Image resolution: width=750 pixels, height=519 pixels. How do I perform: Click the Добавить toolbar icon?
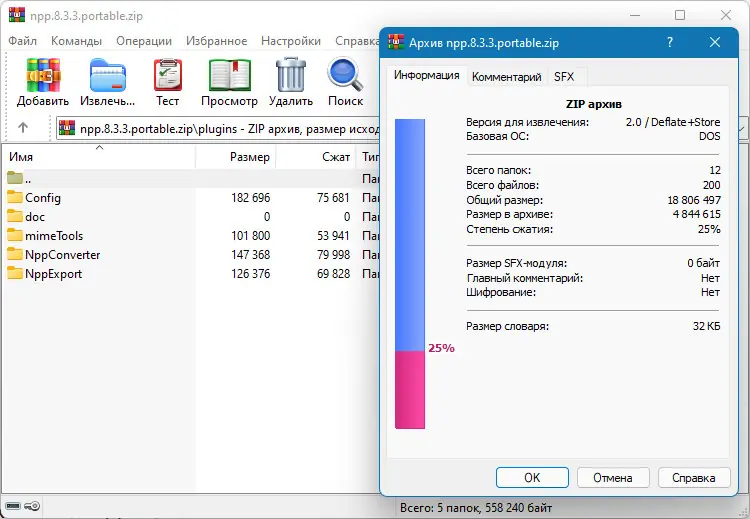tap(43, 75)
